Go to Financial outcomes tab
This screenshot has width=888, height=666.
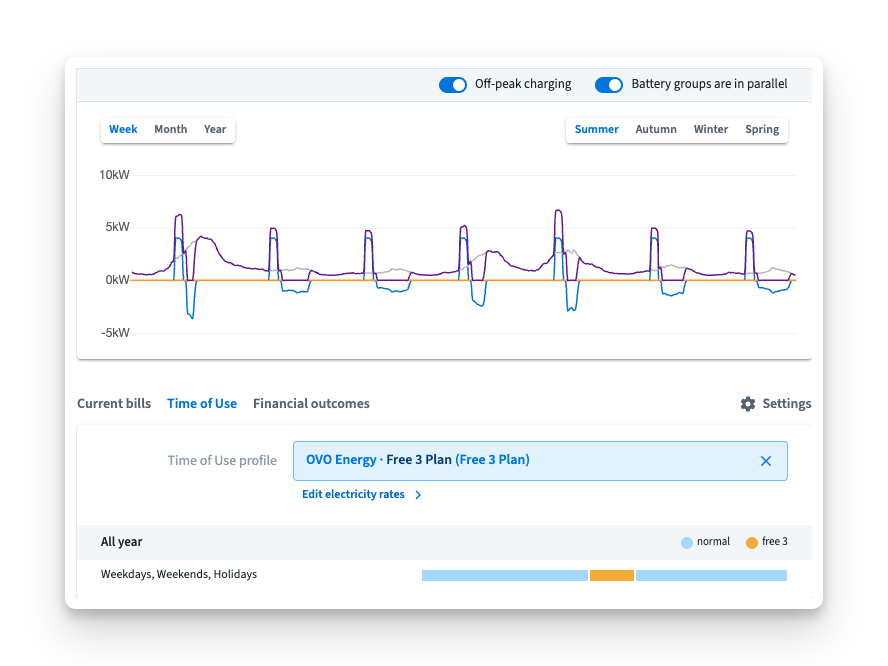(x=311, y=404)
